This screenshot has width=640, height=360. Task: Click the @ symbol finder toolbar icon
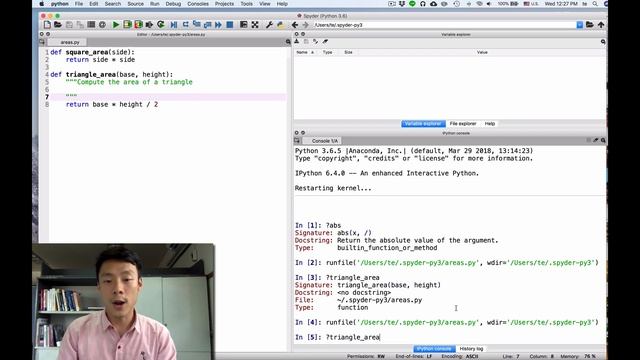click(102, 25)
